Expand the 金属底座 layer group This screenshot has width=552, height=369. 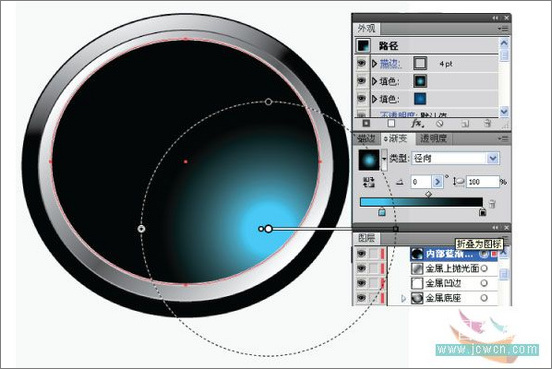coord(403,298)
